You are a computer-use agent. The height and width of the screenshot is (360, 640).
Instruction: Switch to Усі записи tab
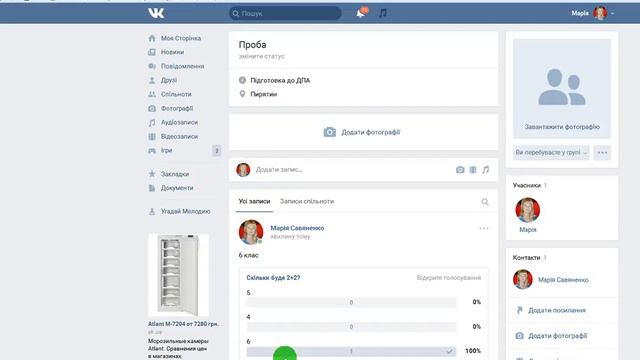pyautogui.click(x=254, y=201)
